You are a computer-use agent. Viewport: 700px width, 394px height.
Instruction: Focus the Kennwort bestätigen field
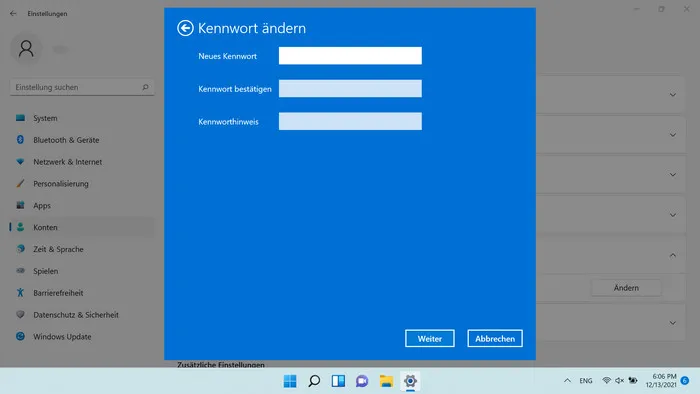(350, 88)
